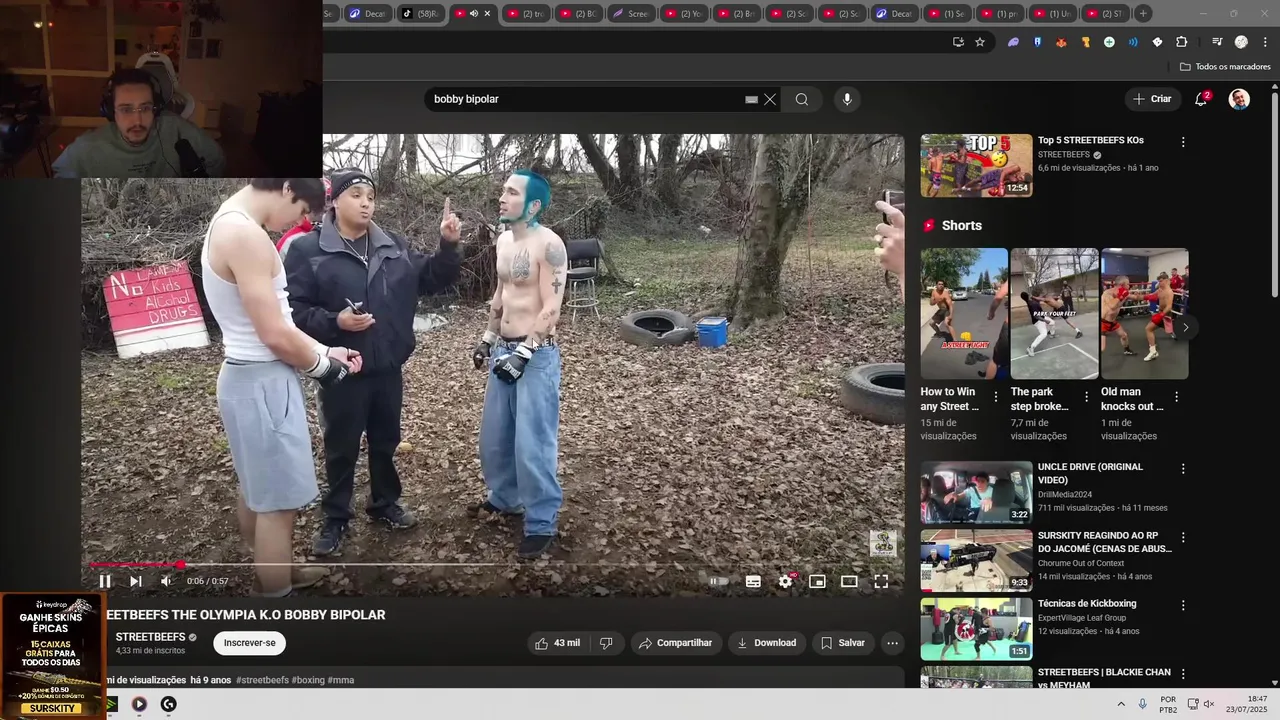Switch to the TikTok (58) tab
This screenshot has width=1280, height=720.
click(419, 13)
